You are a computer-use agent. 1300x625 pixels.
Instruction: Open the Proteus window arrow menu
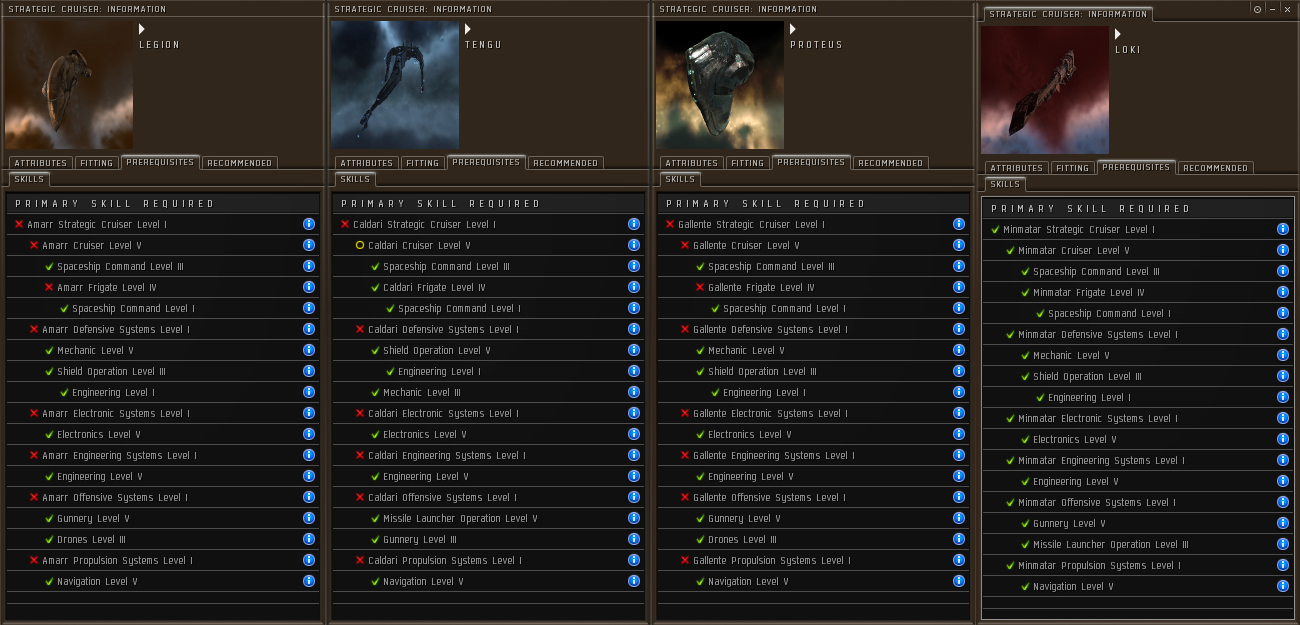(793, 29)
